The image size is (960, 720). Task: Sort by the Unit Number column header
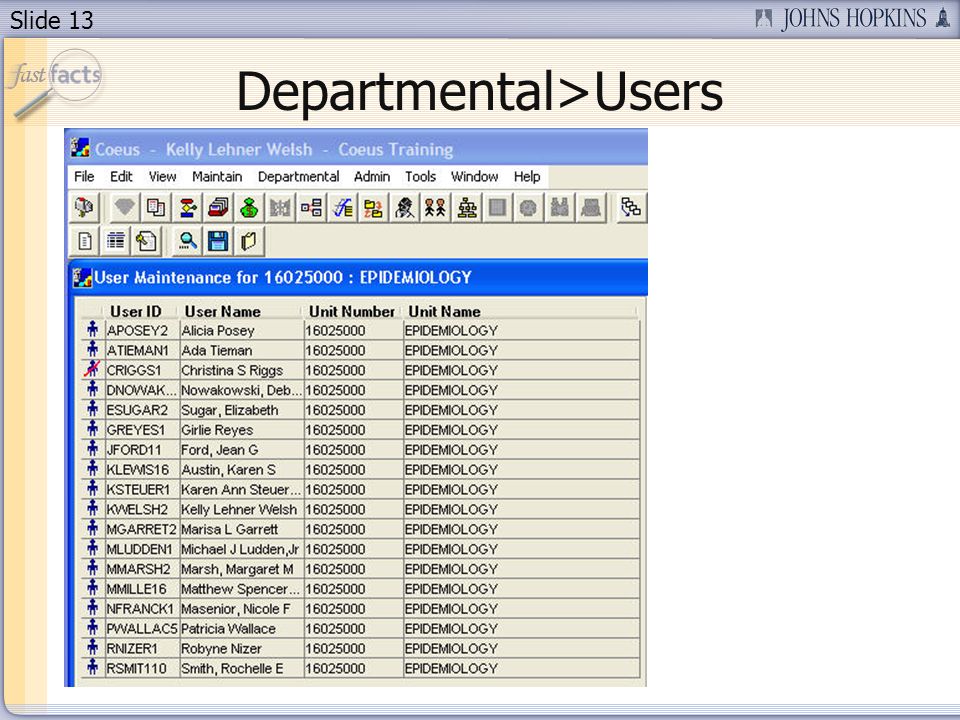tap(351, 311)
